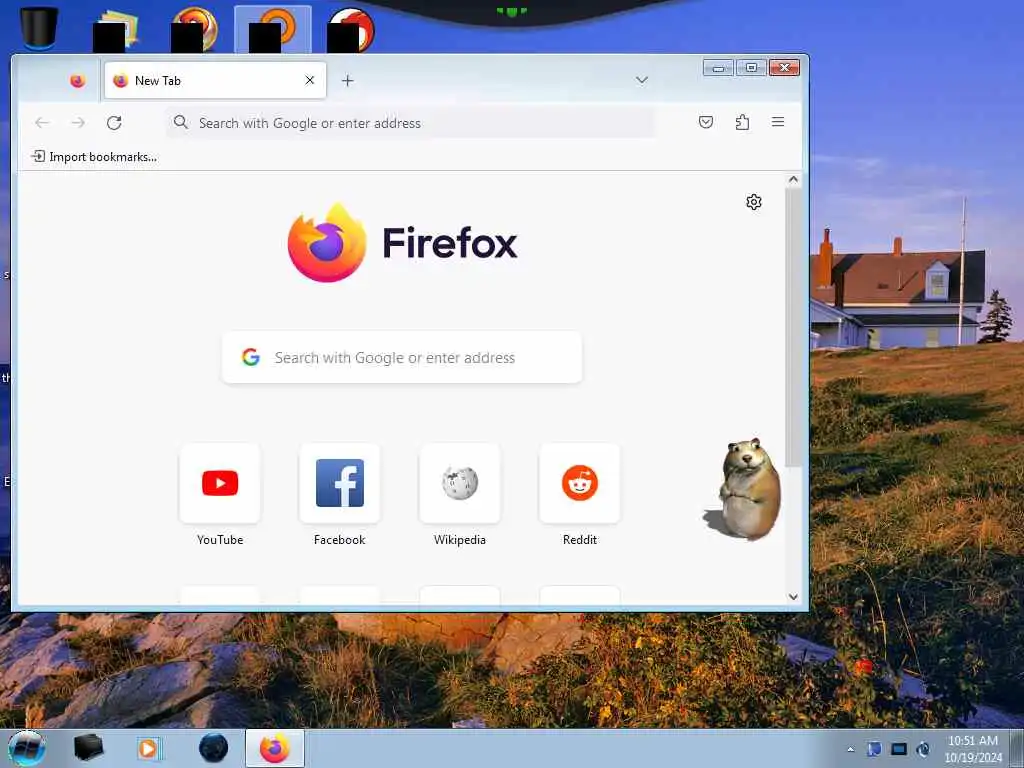This screenshot has height=768, width=1024.
Task: Click the Show desktop strip
Action: [1016, 749]
